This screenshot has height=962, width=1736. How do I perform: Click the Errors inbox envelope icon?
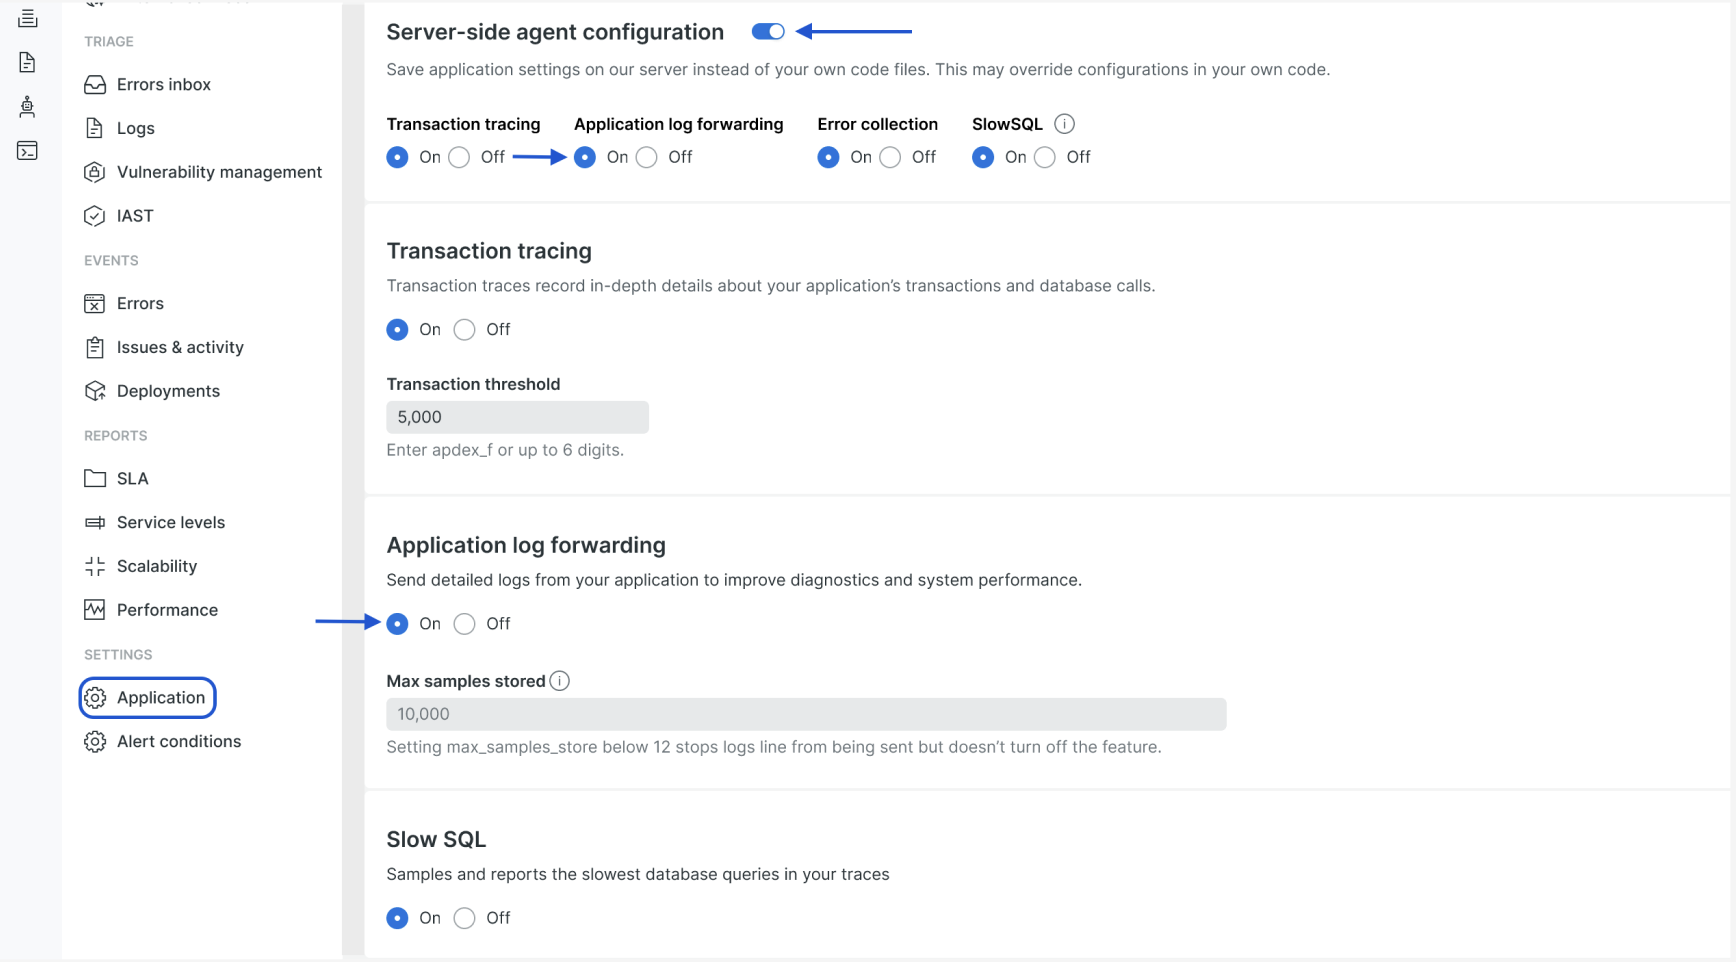pos(95,84)
